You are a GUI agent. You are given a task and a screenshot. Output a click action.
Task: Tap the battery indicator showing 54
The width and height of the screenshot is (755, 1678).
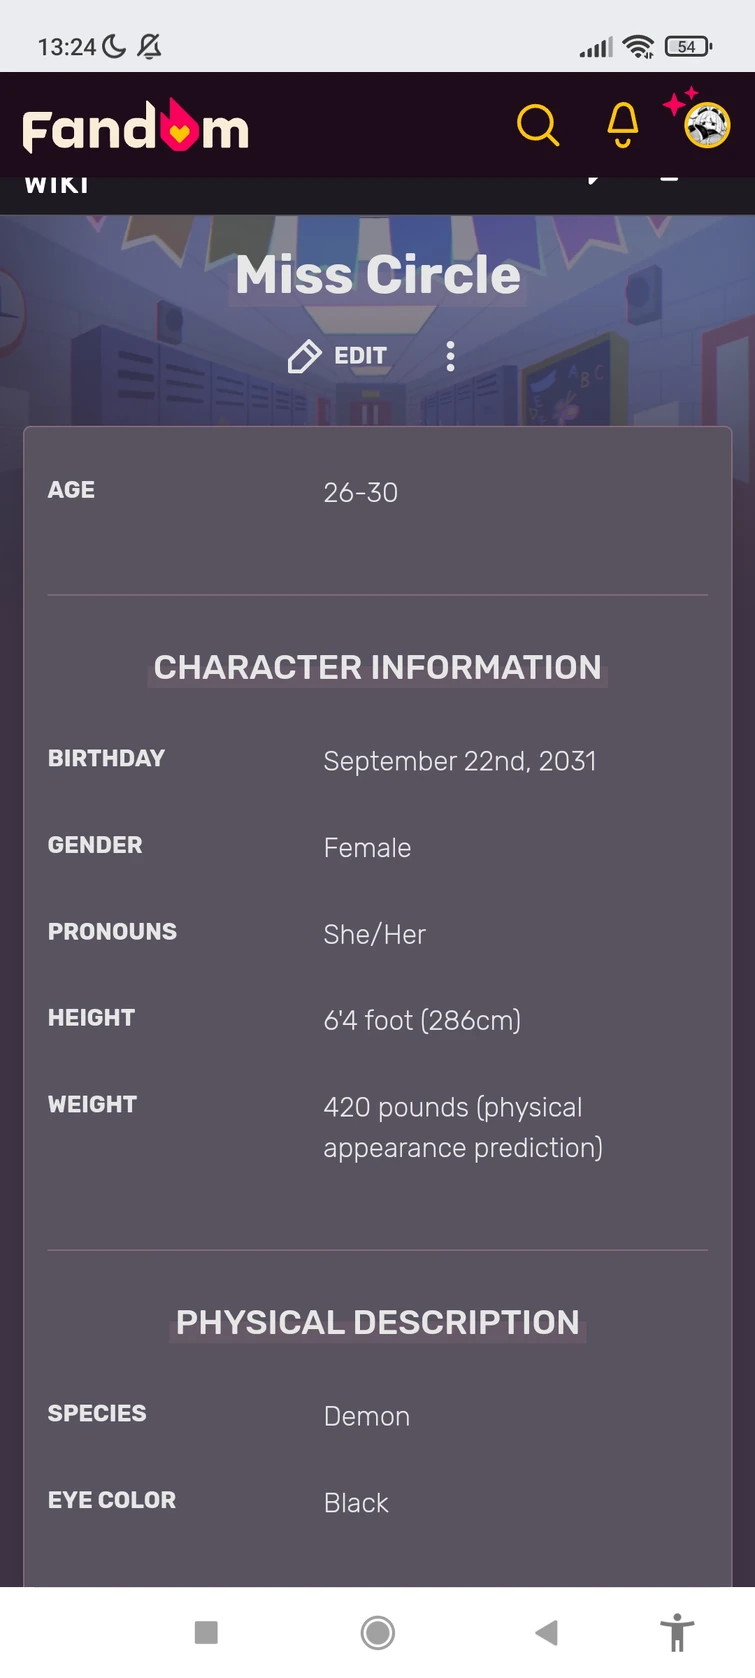tap(686, 46)
